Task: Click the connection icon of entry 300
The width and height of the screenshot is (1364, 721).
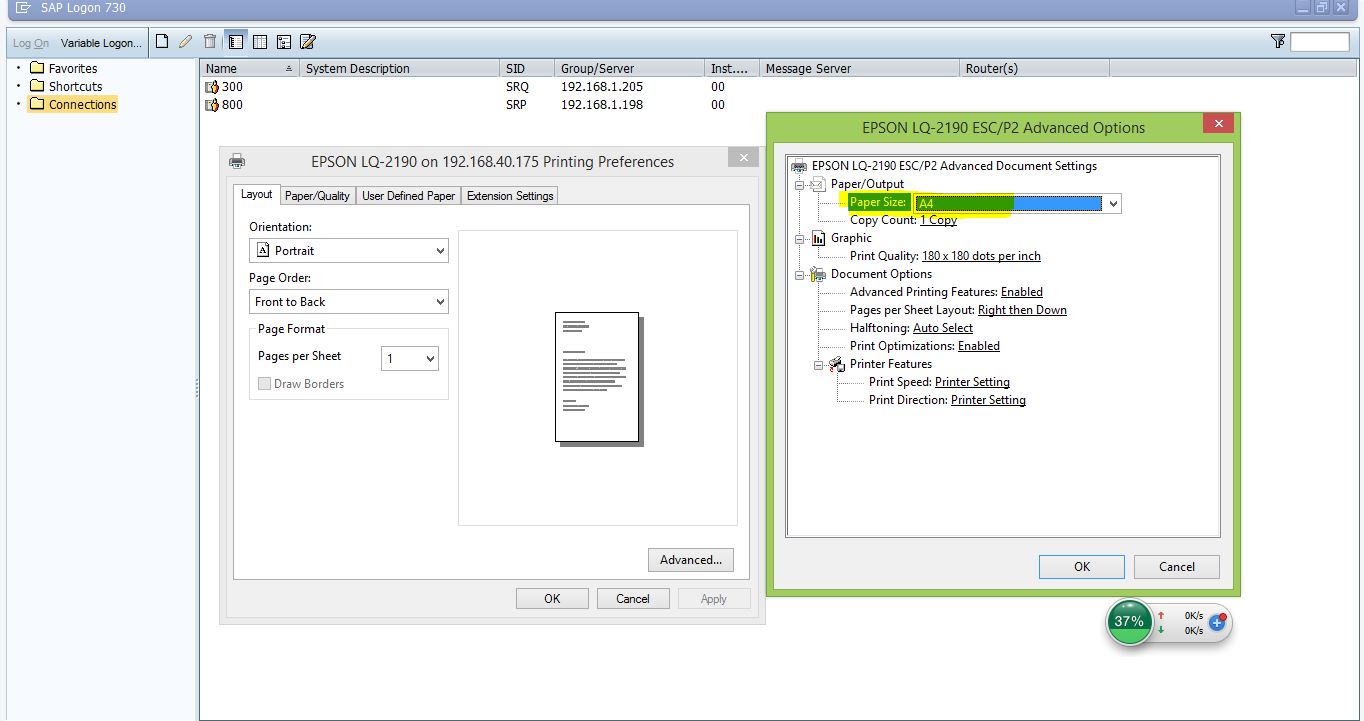Action: 212,87
